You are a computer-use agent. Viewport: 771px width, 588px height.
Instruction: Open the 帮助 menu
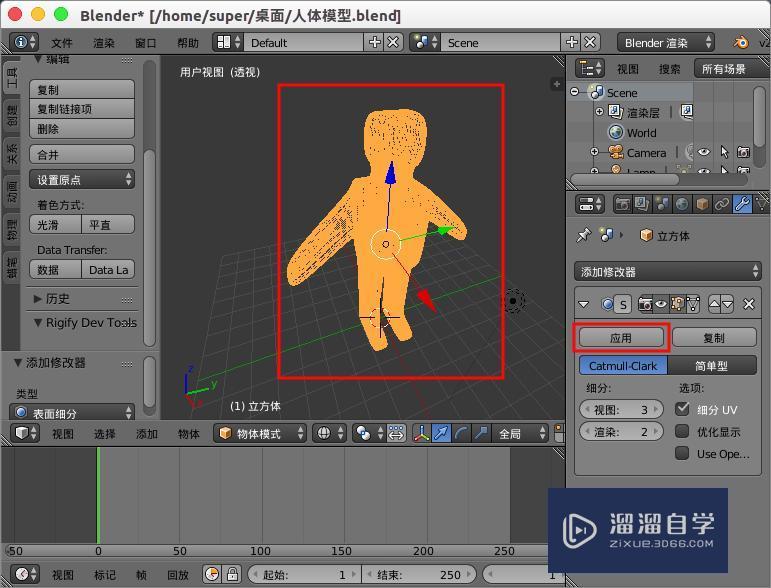[188, 43]
